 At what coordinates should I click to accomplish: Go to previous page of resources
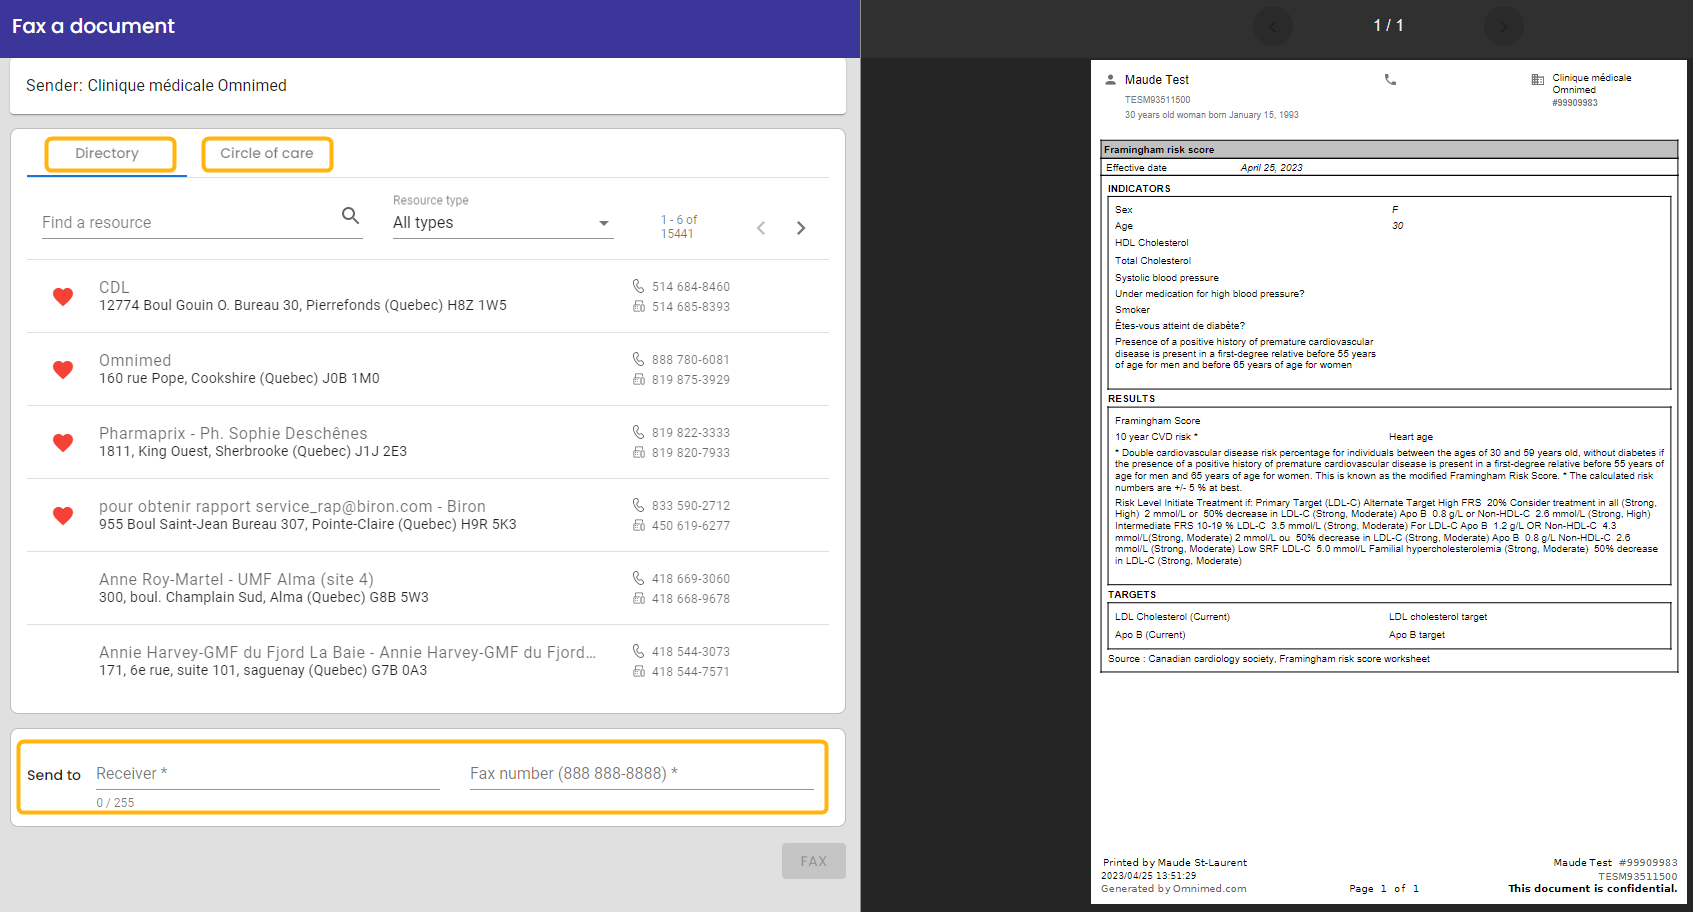tap(761, 228)
